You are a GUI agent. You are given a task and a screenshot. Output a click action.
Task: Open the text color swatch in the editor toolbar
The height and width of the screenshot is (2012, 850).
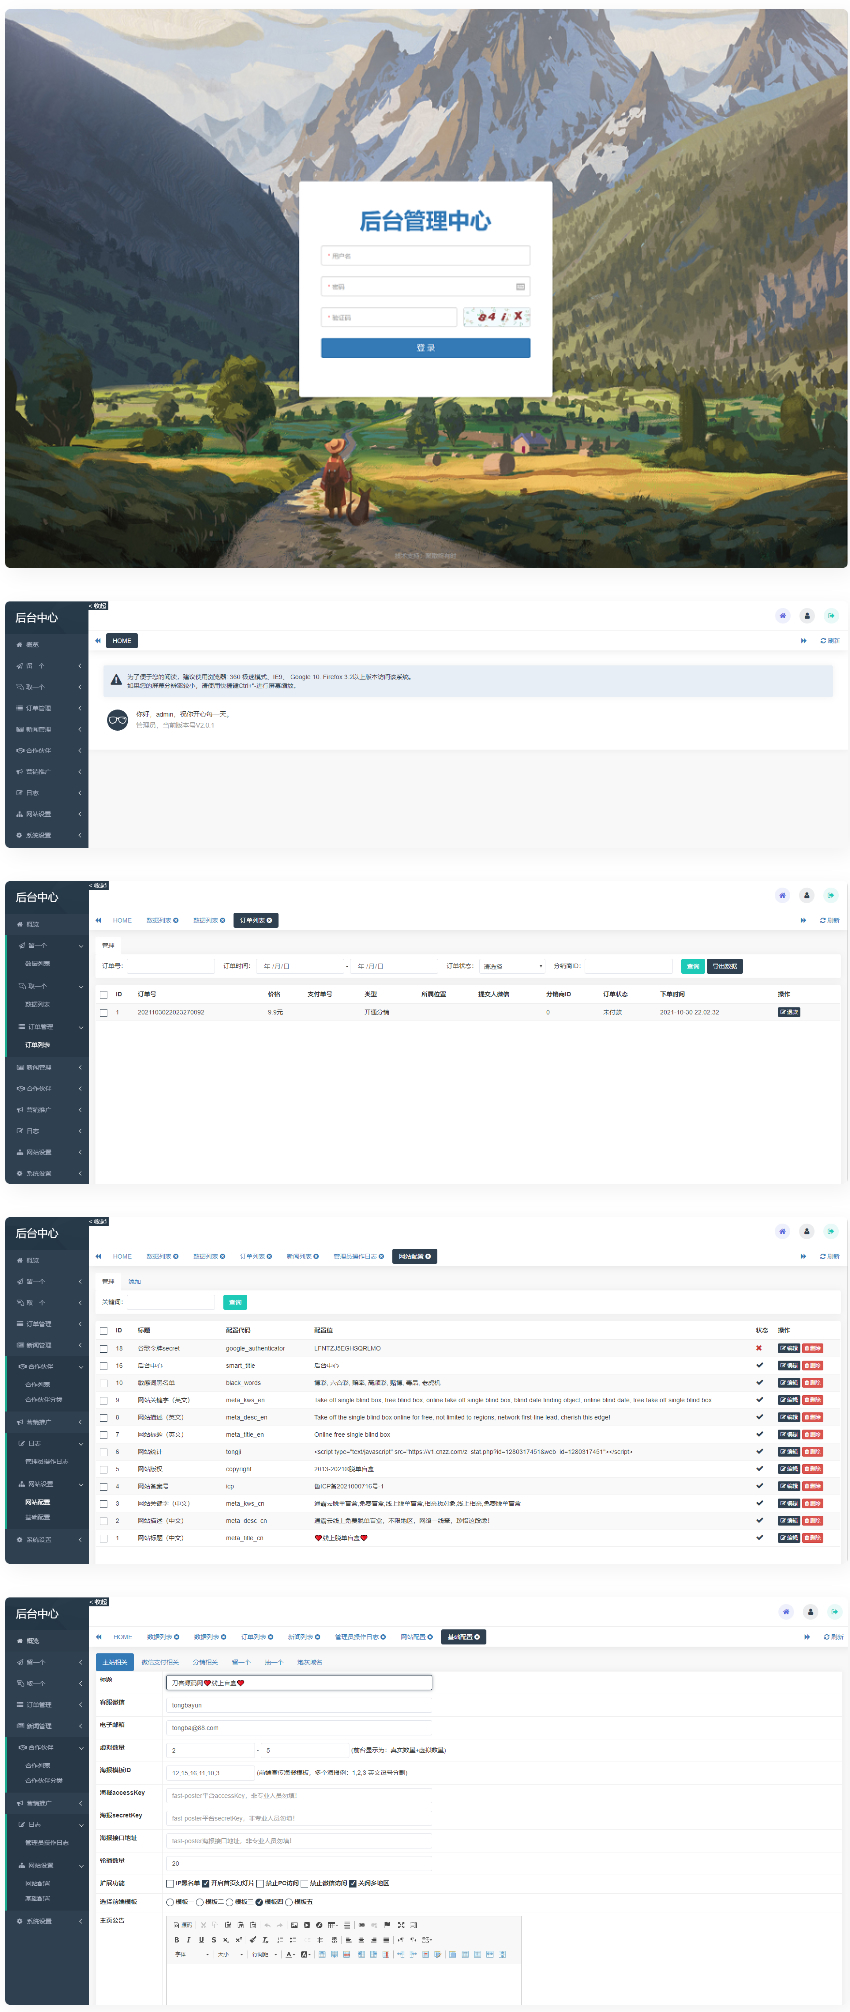pos(290,1954)
